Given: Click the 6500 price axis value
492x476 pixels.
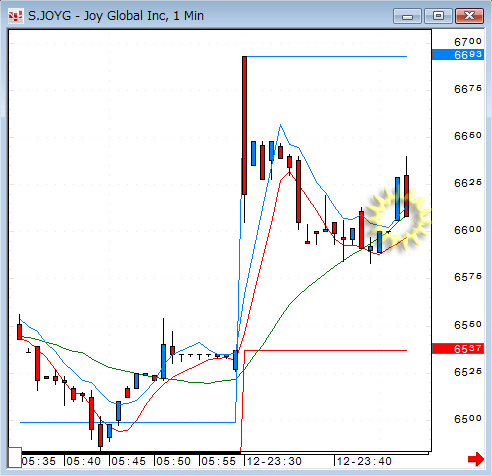Looking at the screenshot, I should click(468, 419).
